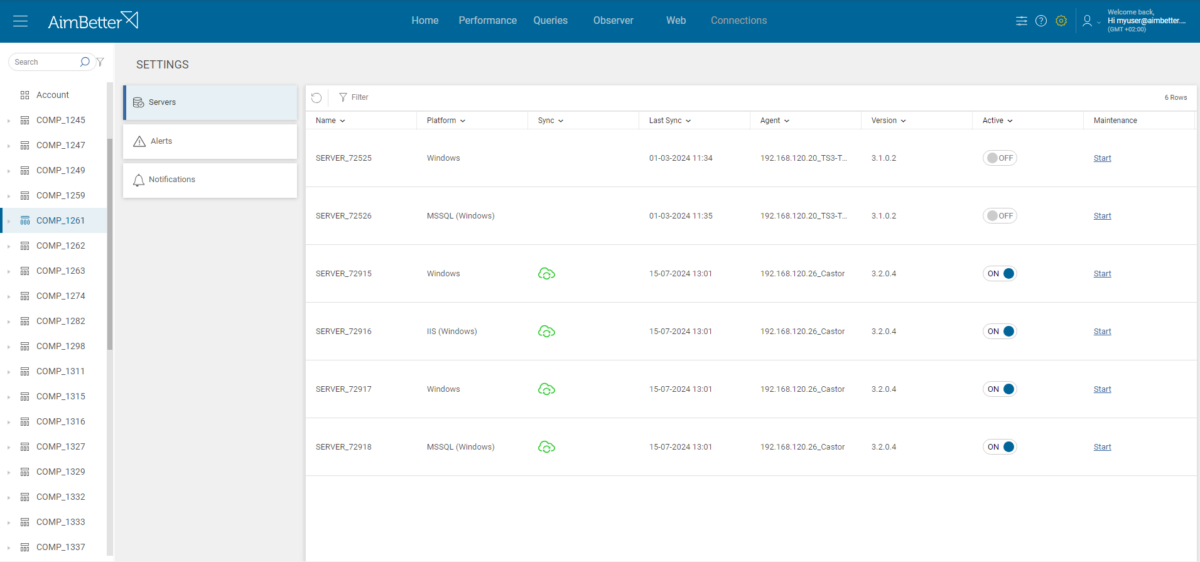Screen dimensions: 1200x562
Task: Start maintenance for SERVER_72526
Action: pyautogui.click(x=1102, y=216)
